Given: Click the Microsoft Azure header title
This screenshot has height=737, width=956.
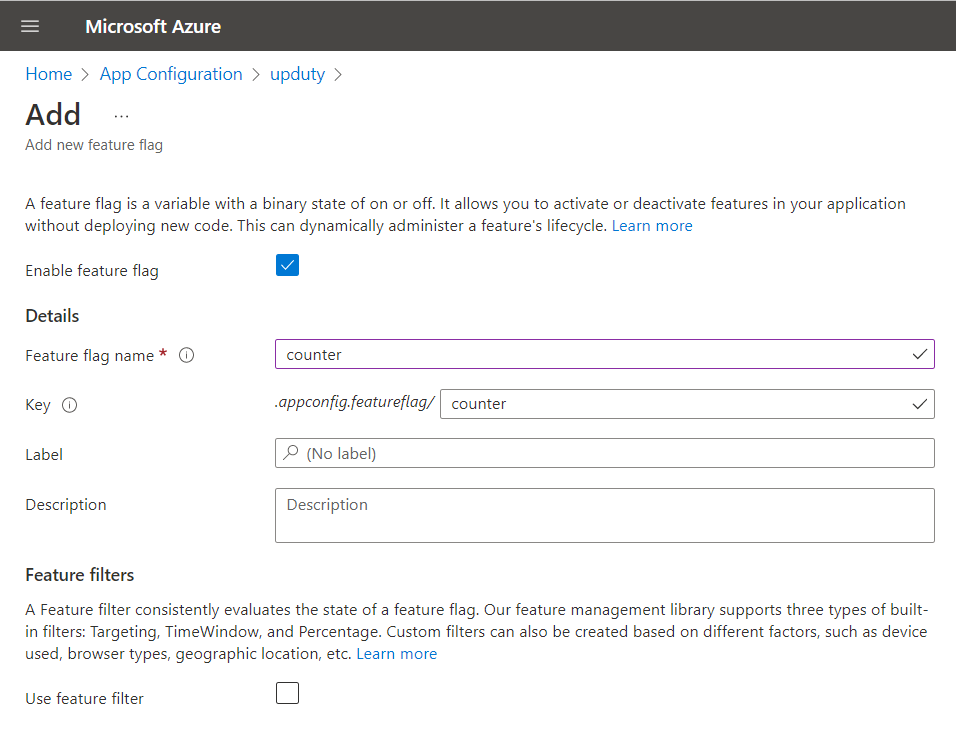Looking at the screenshot, I should coord(153,26).
